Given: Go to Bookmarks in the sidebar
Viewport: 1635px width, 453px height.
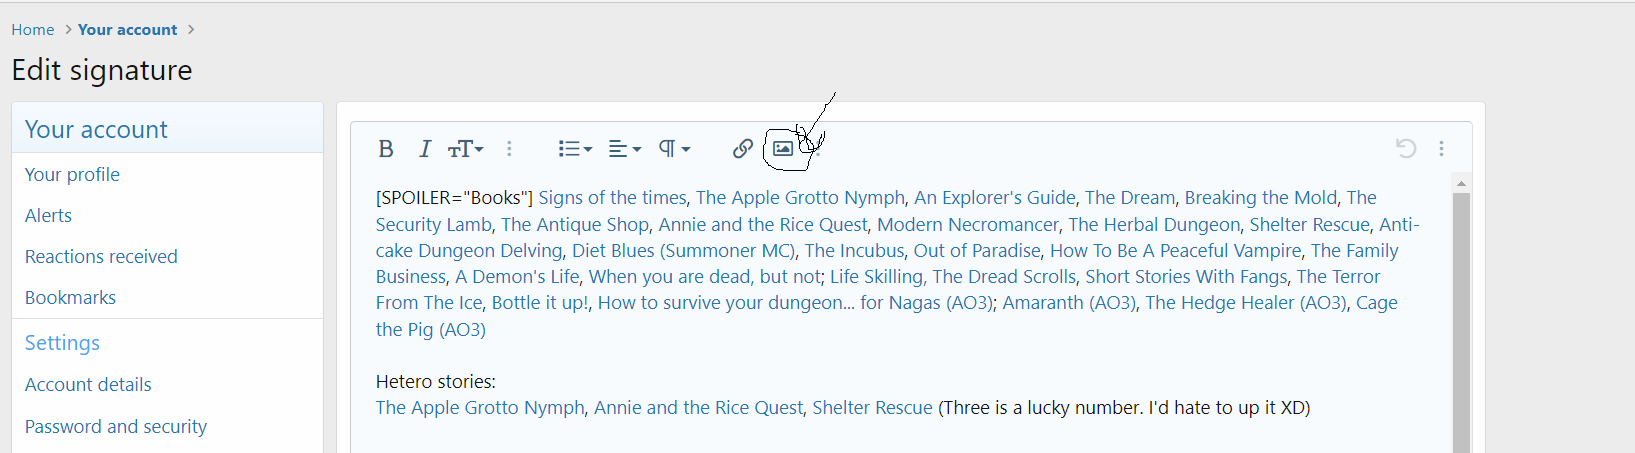Looking at the screenshot, I should click(x=70, y=297).
